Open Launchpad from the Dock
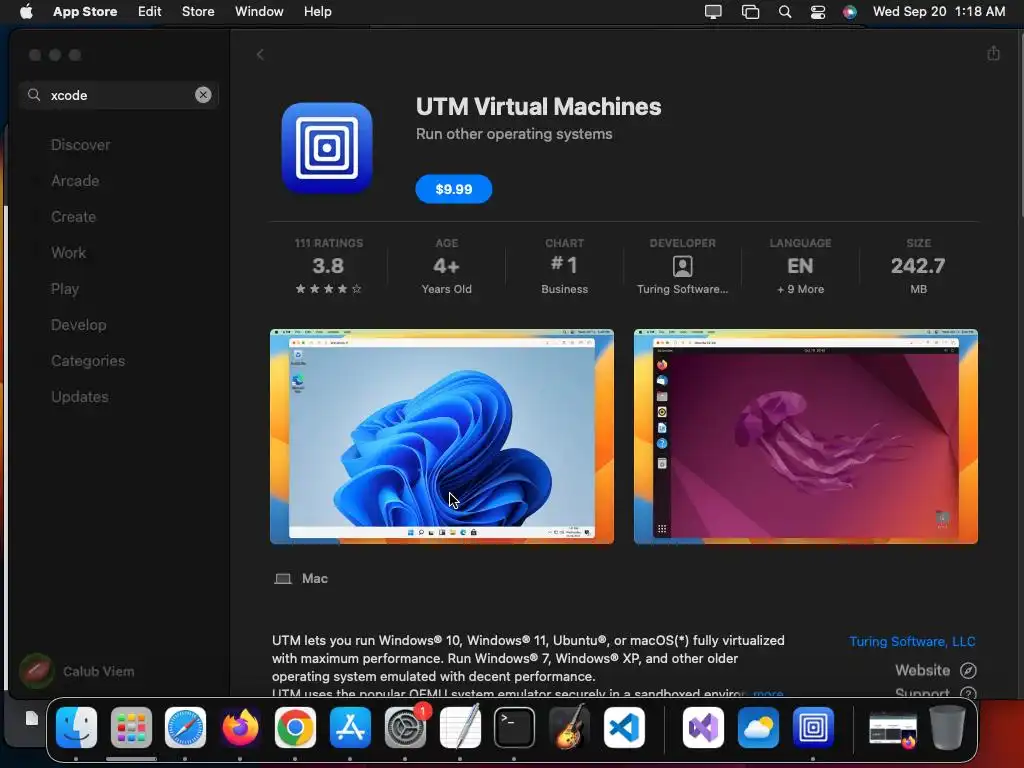Screen dimensions: 1024x768 (x=131, y=727)
